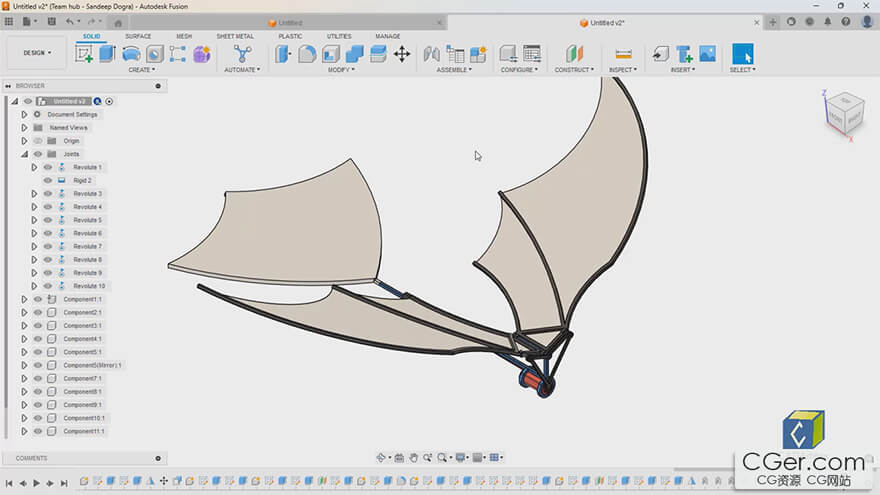Screen dimensions: 880x495
Task: Select the Hole tool
Action: point(154,54)
